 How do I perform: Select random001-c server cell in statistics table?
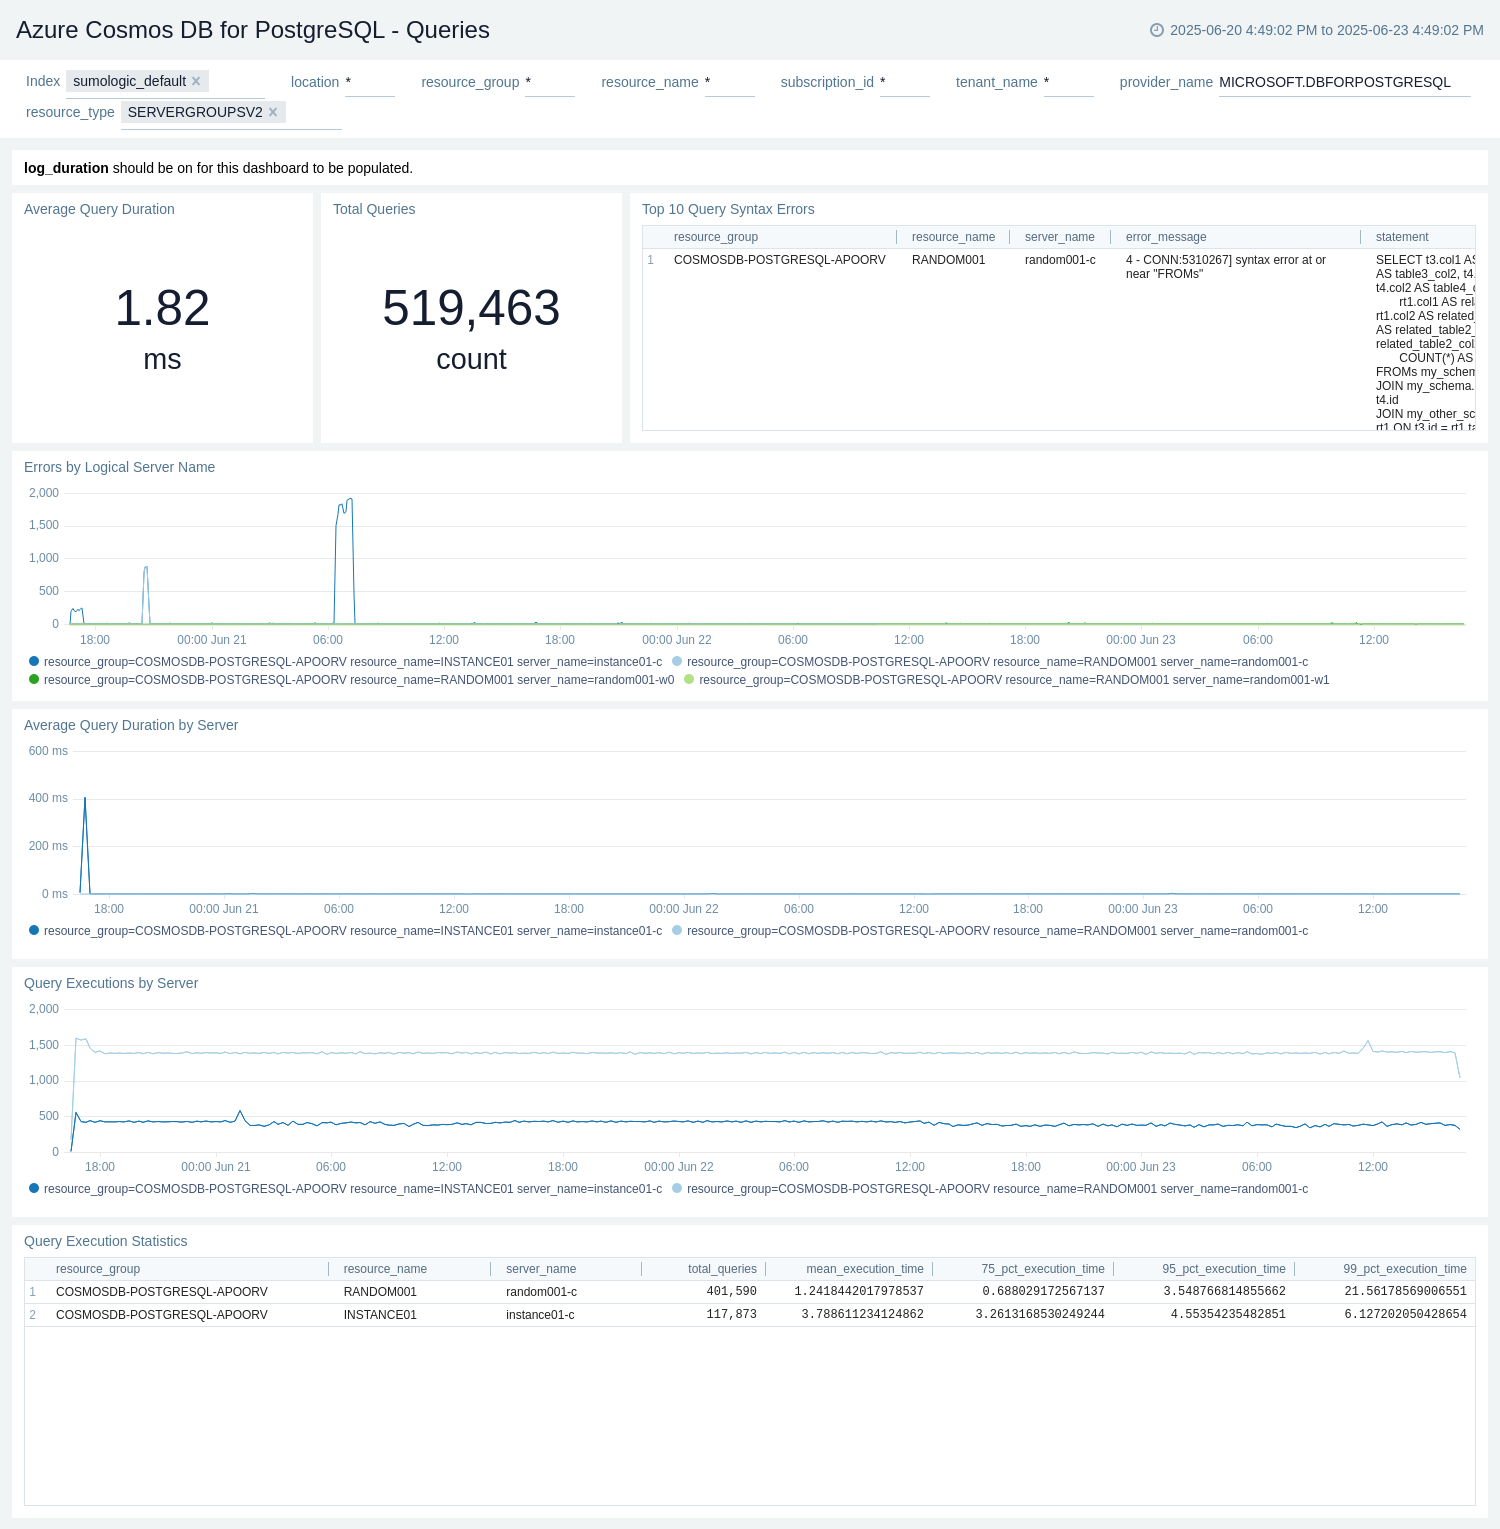pyautogui.click(x=541, y=1292)
